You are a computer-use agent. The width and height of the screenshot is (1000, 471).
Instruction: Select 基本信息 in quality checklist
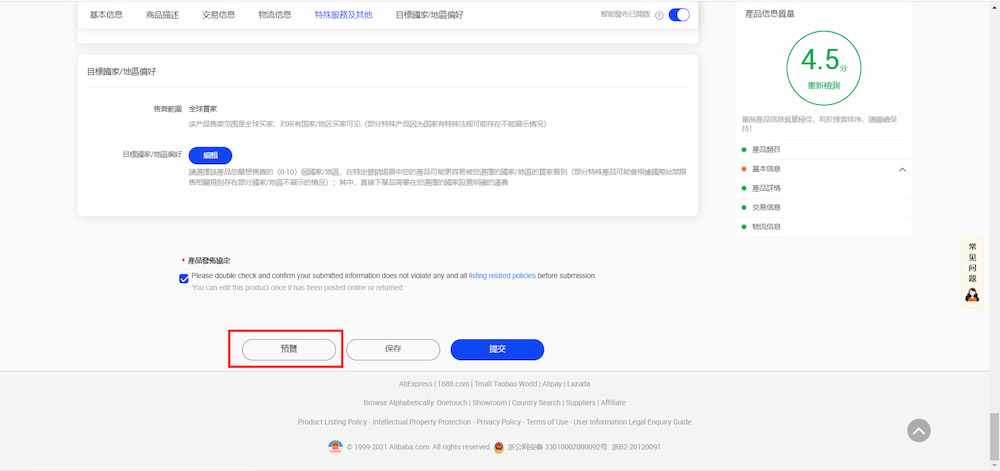(766, 169)
